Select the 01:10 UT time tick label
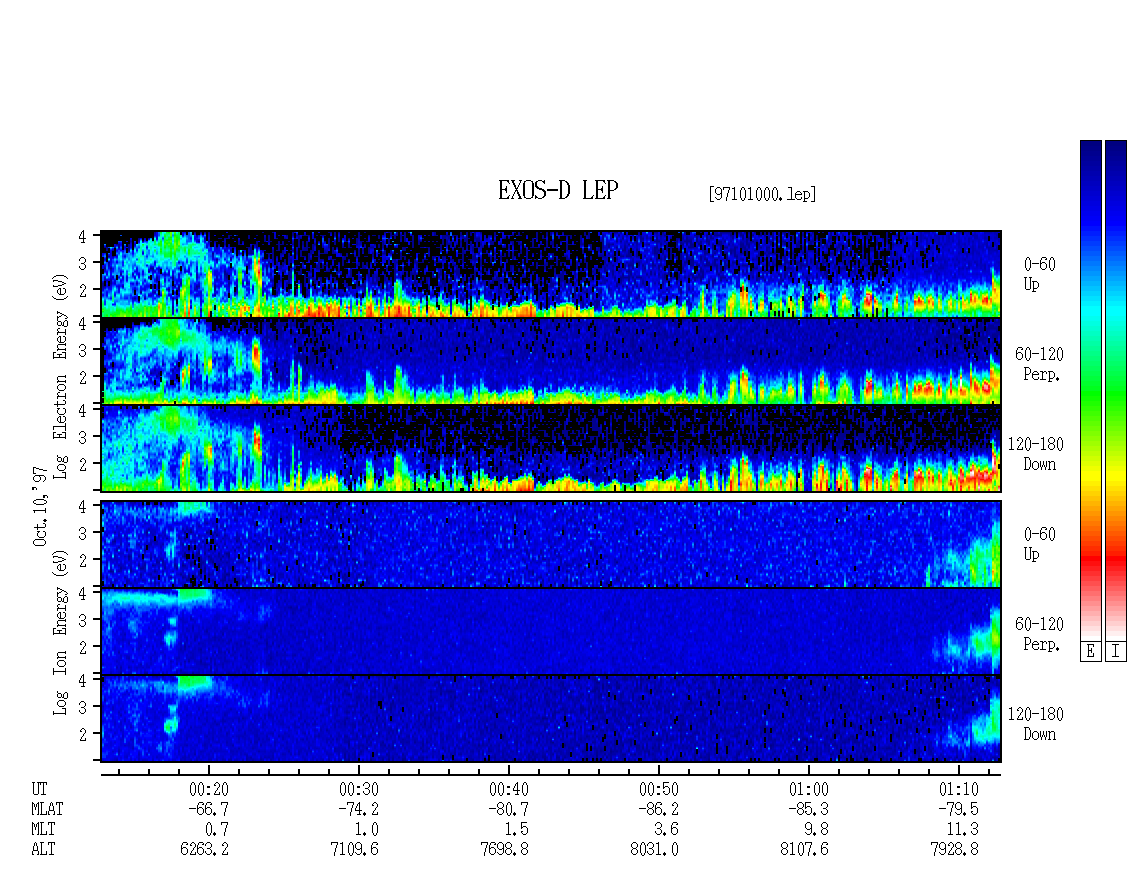Viewport: 1130px width, 875px height. [x=958, y=789]
